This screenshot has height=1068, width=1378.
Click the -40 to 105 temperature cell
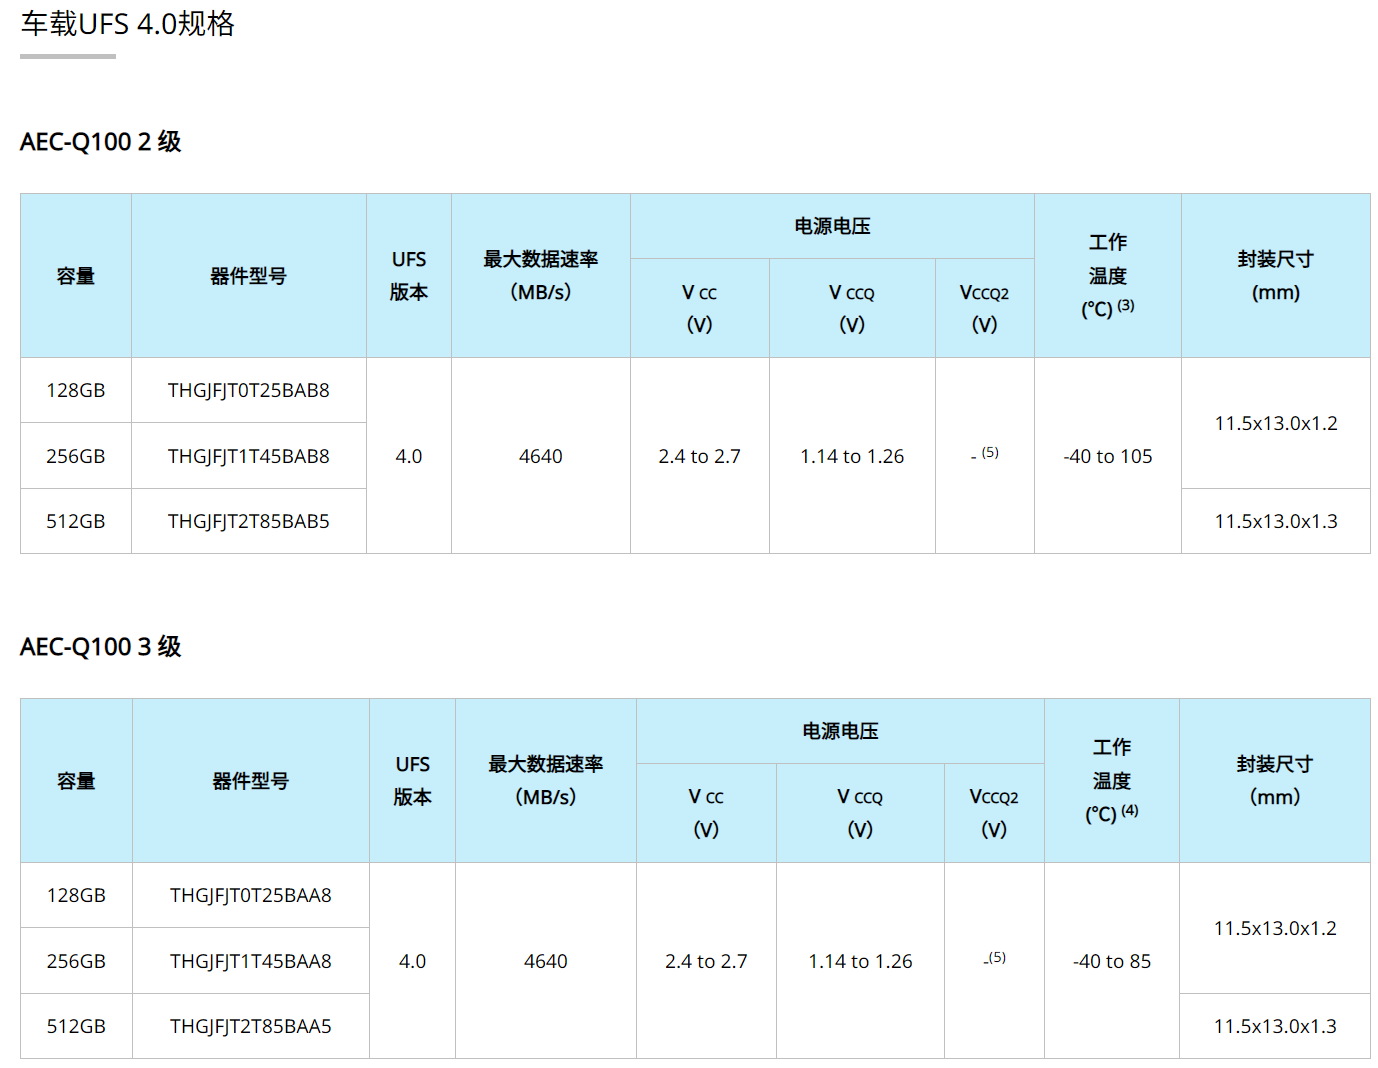coord(1107,456)
